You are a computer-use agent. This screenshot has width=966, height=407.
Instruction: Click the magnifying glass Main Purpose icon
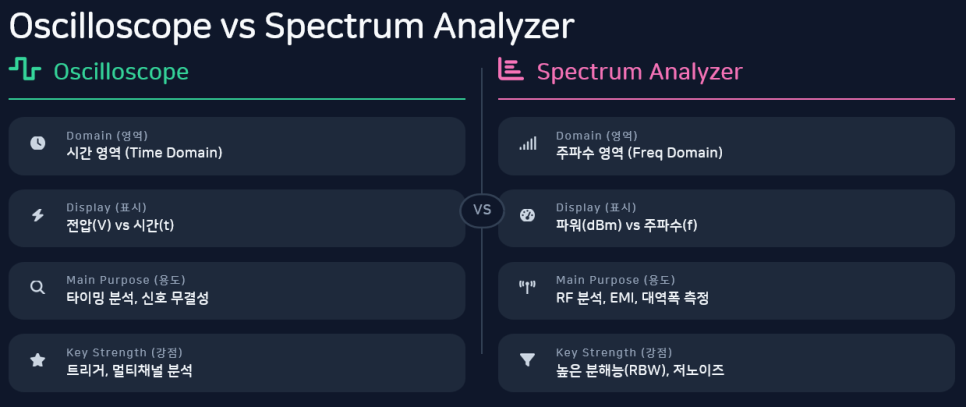[x=38, y=288]
